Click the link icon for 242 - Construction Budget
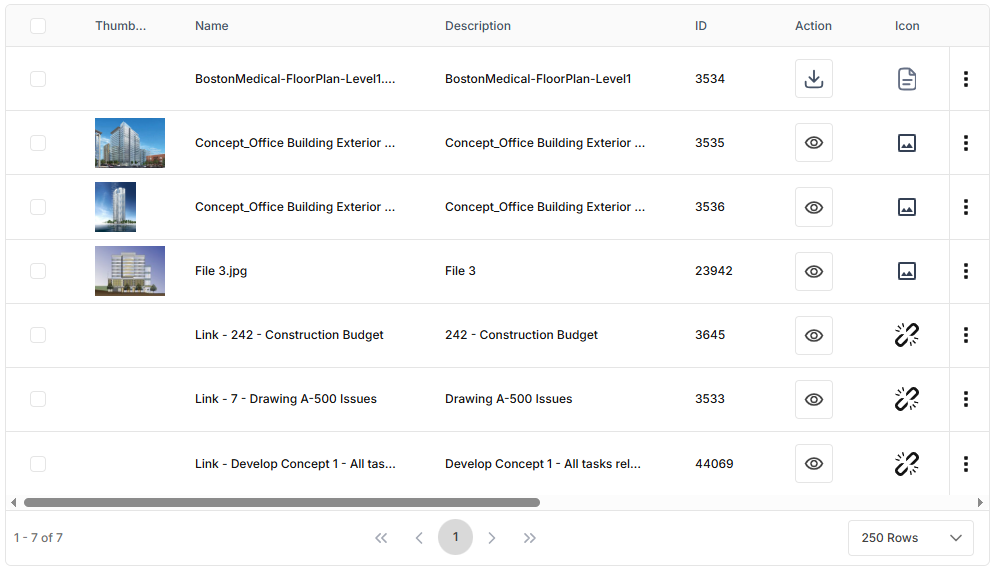This screenshot has width=996, height=574. (906, 335)
